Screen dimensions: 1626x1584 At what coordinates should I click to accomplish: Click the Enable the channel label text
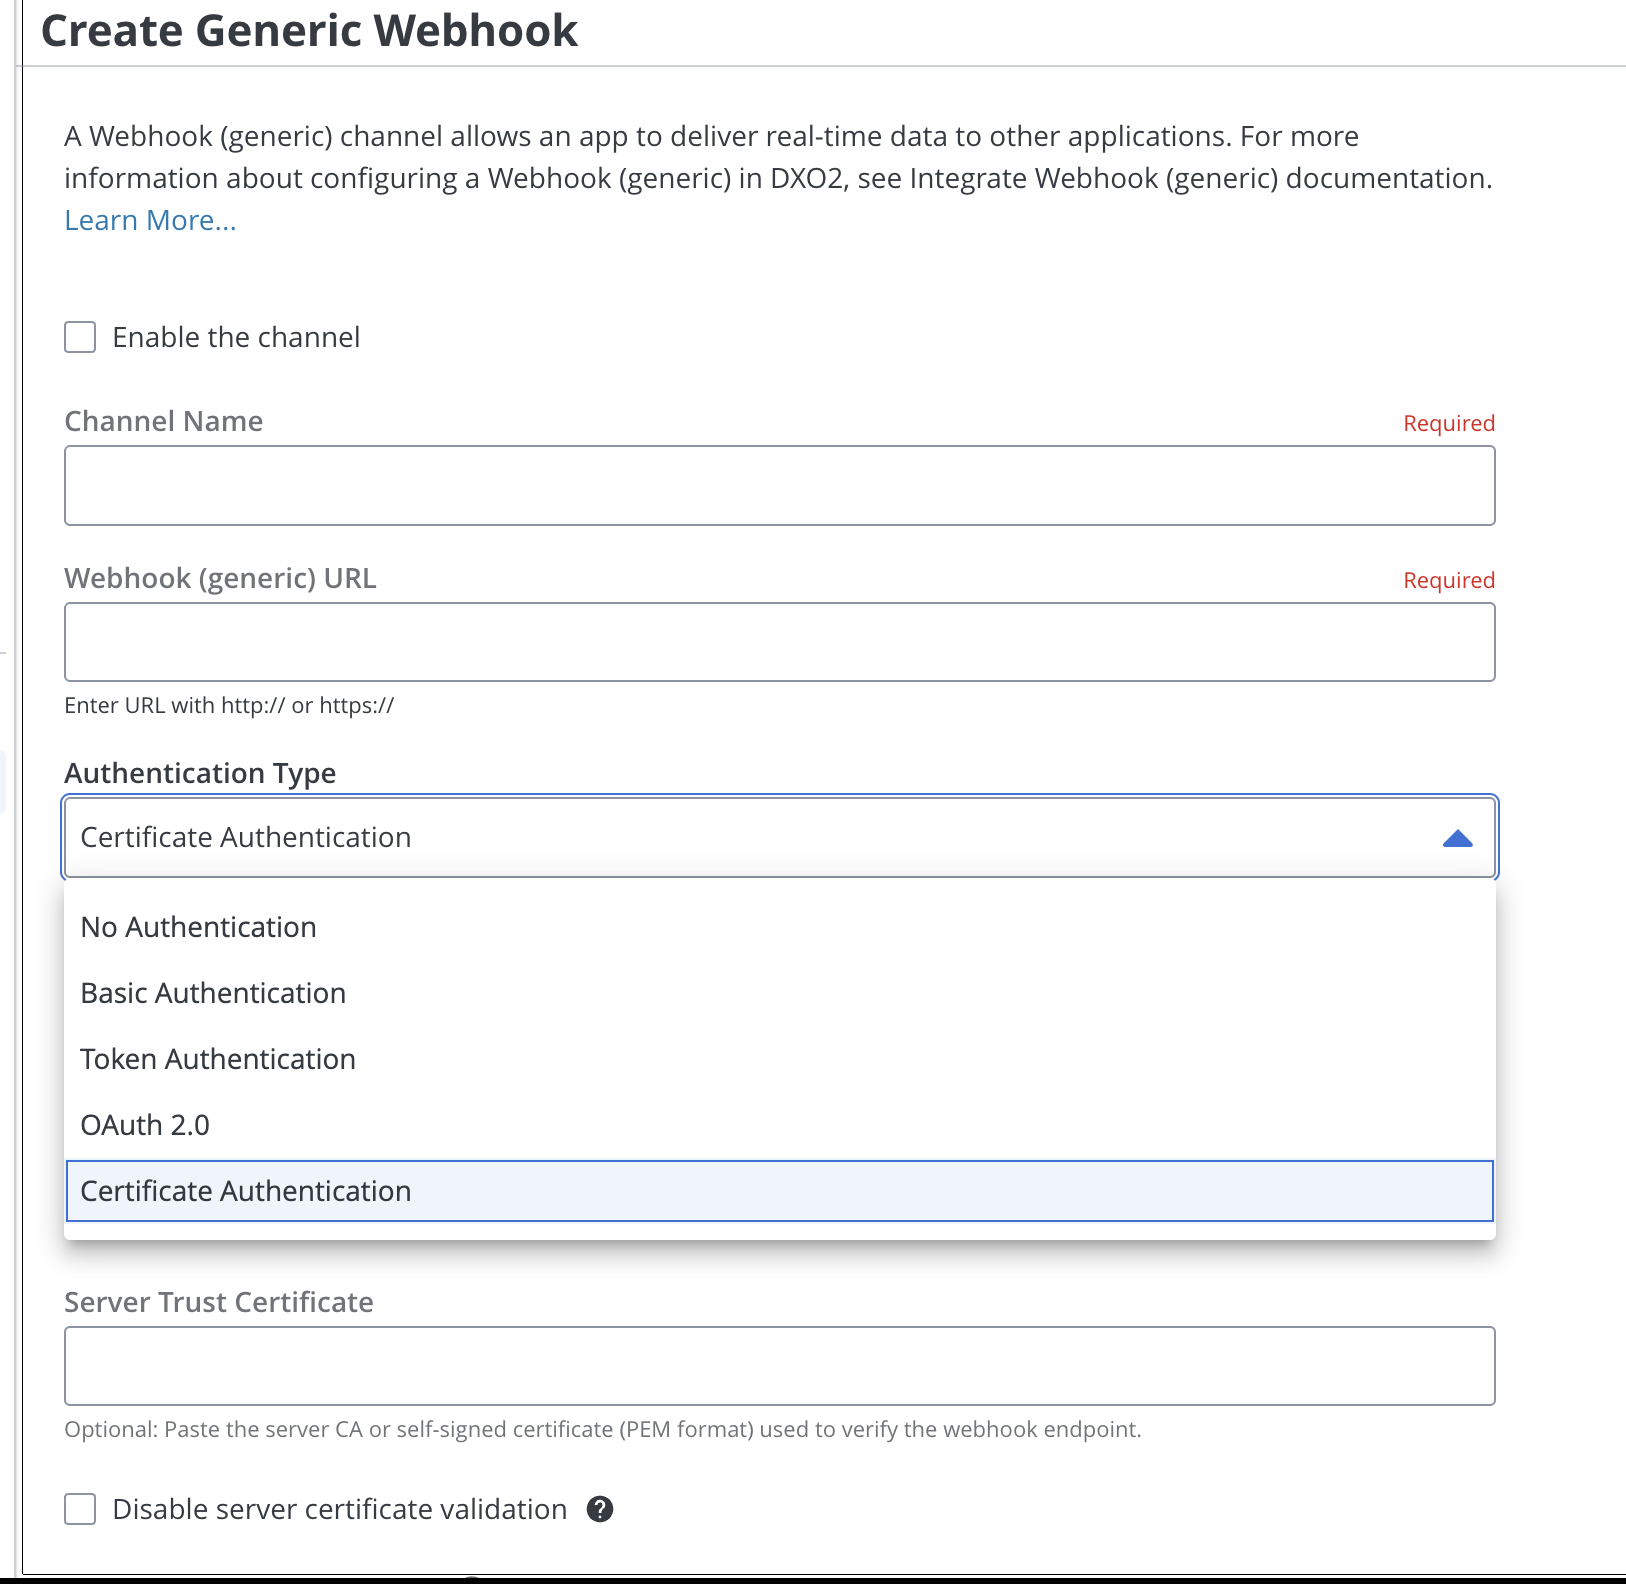pyautogui.click(x=236, y=337)
